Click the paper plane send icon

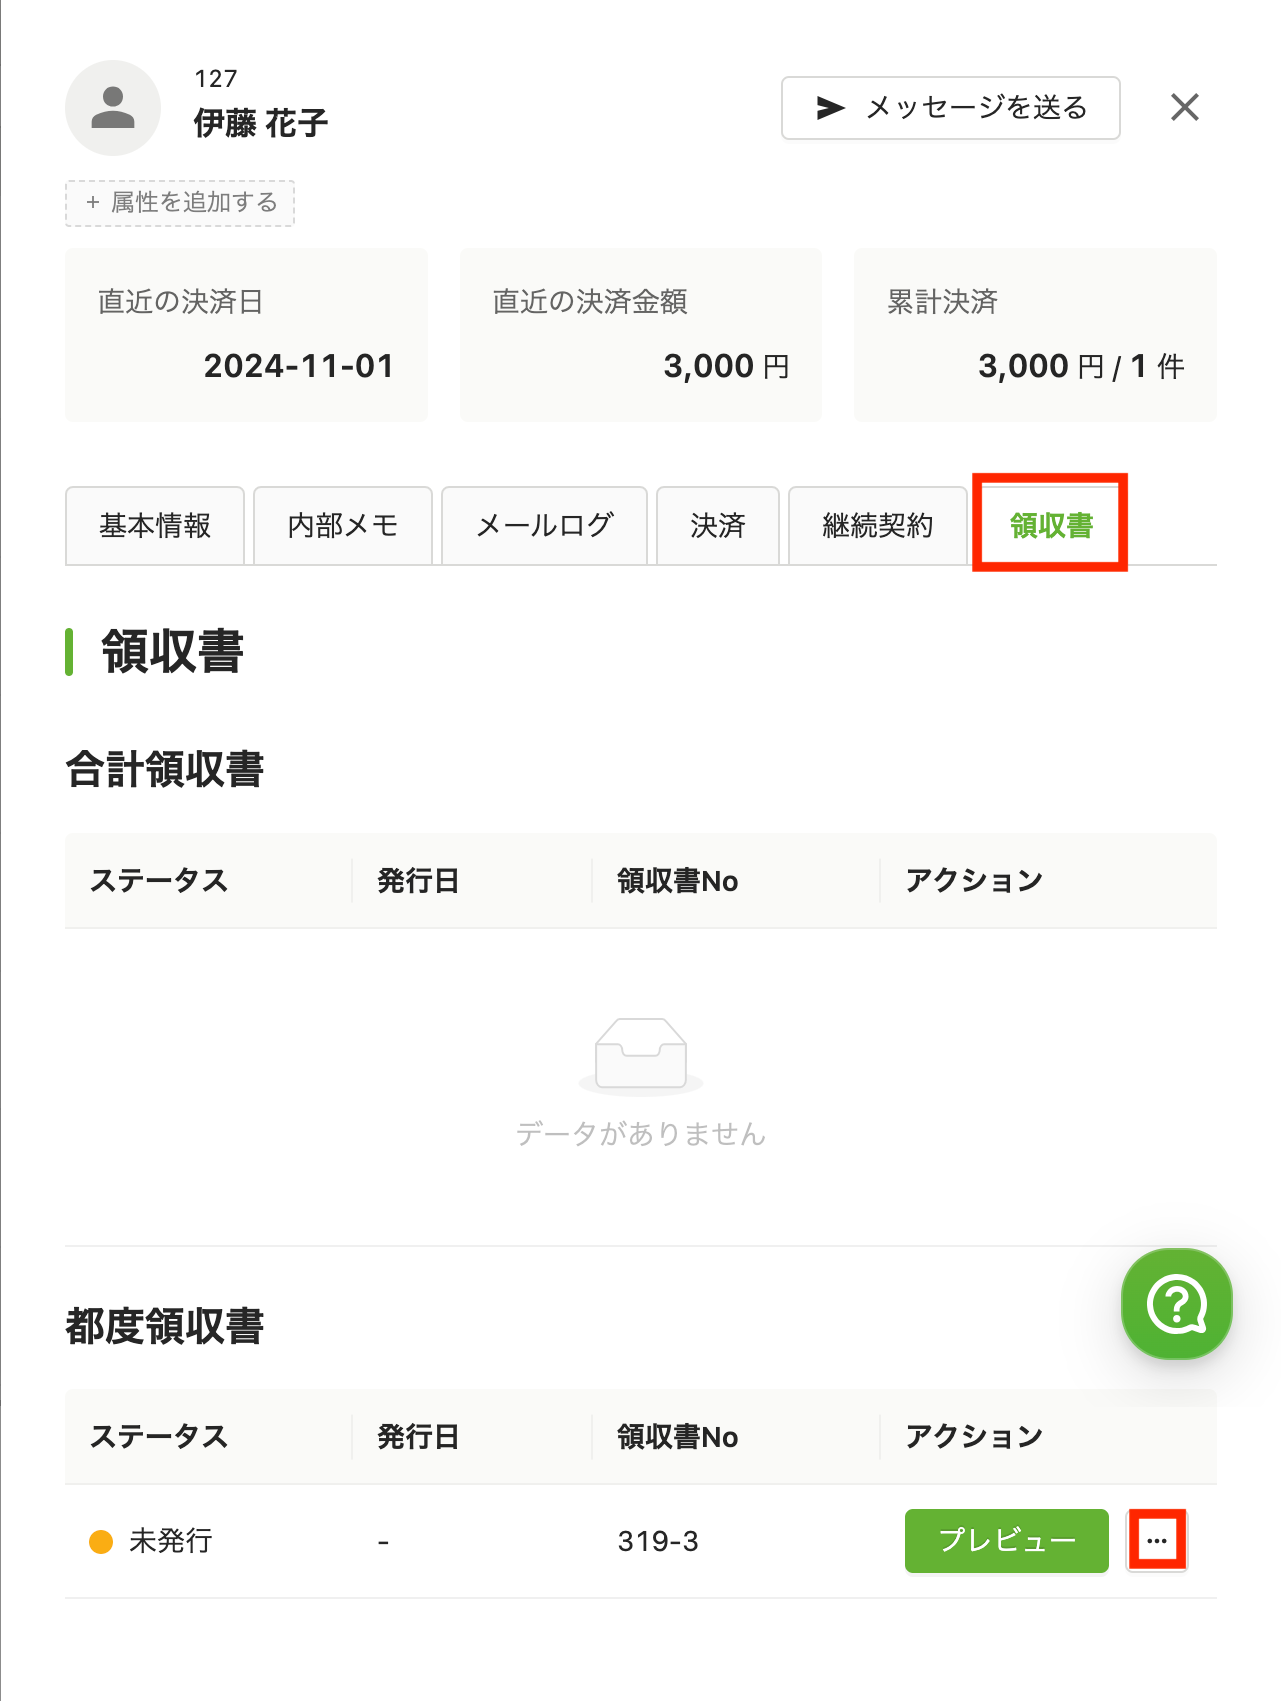click(831, 108)
